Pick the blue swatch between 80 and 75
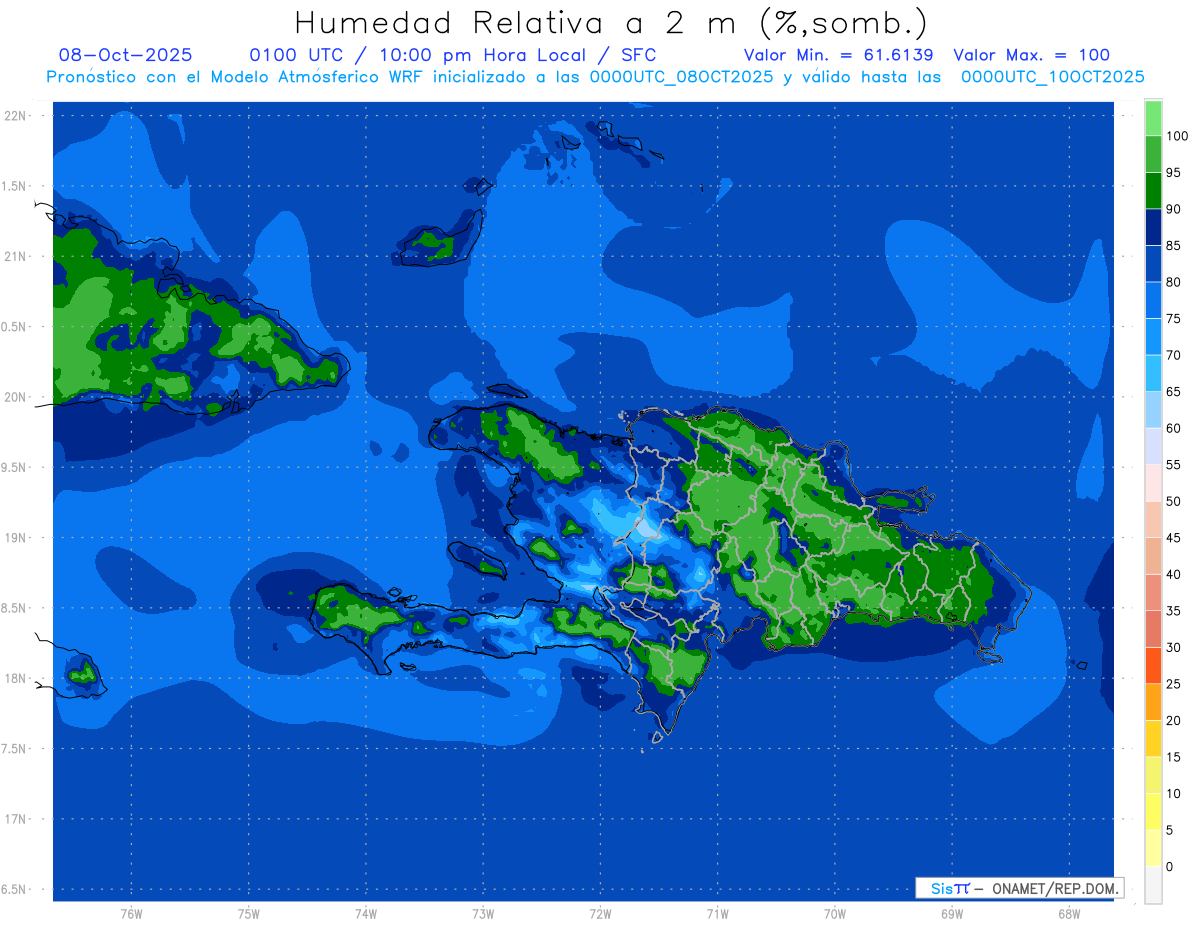 (1153, 300)
